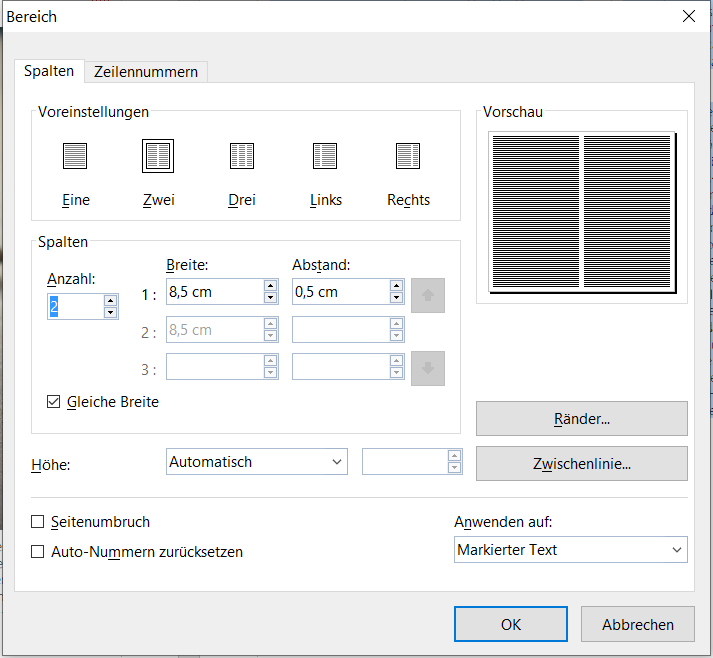Click the Zwischenlinie... button
This screenshot has width=713, height=658.
pyautogui.click(x=582, y=463)
